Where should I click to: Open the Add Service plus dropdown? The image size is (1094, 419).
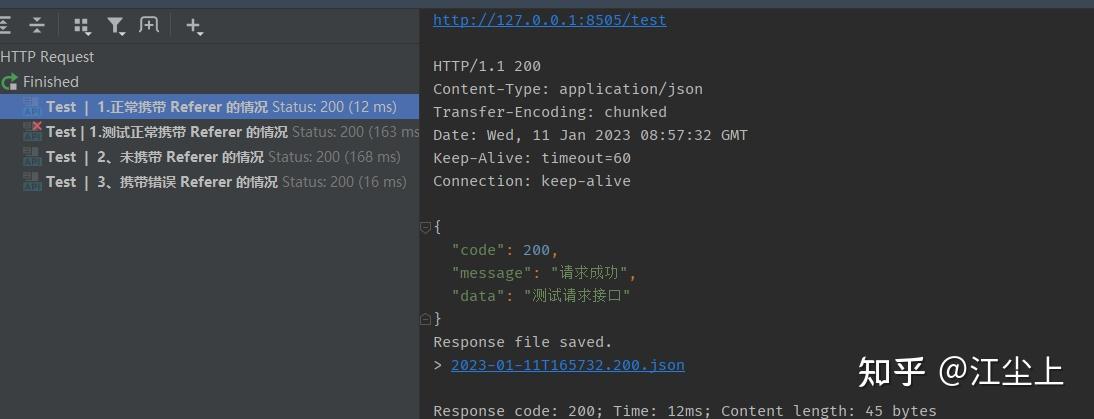pyautogui.click(x=194, y=26)
